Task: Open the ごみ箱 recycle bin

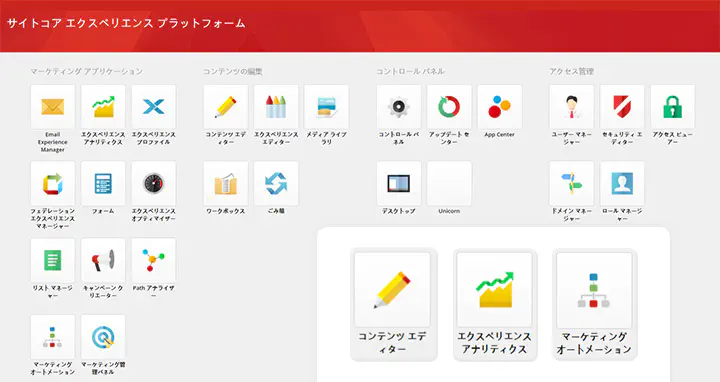Action: [x=276, y=184]
